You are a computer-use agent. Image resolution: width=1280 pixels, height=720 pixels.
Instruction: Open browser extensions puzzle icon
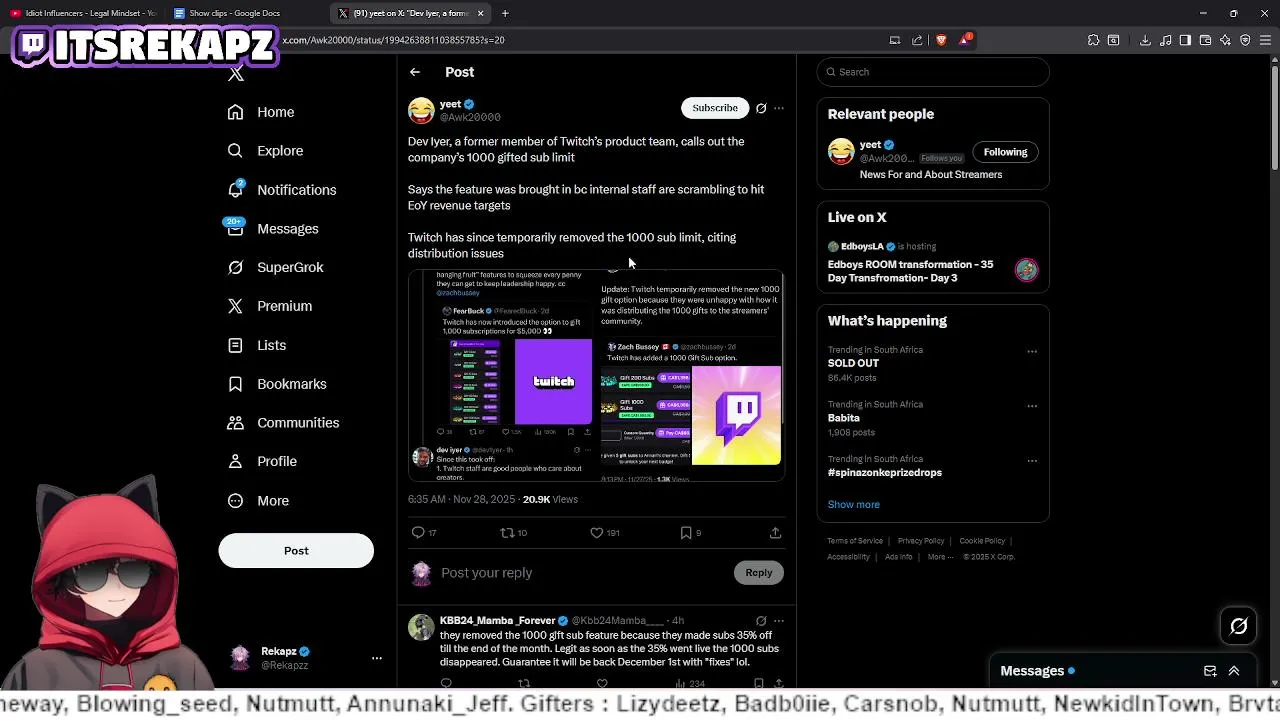[x=1093, y=40]
